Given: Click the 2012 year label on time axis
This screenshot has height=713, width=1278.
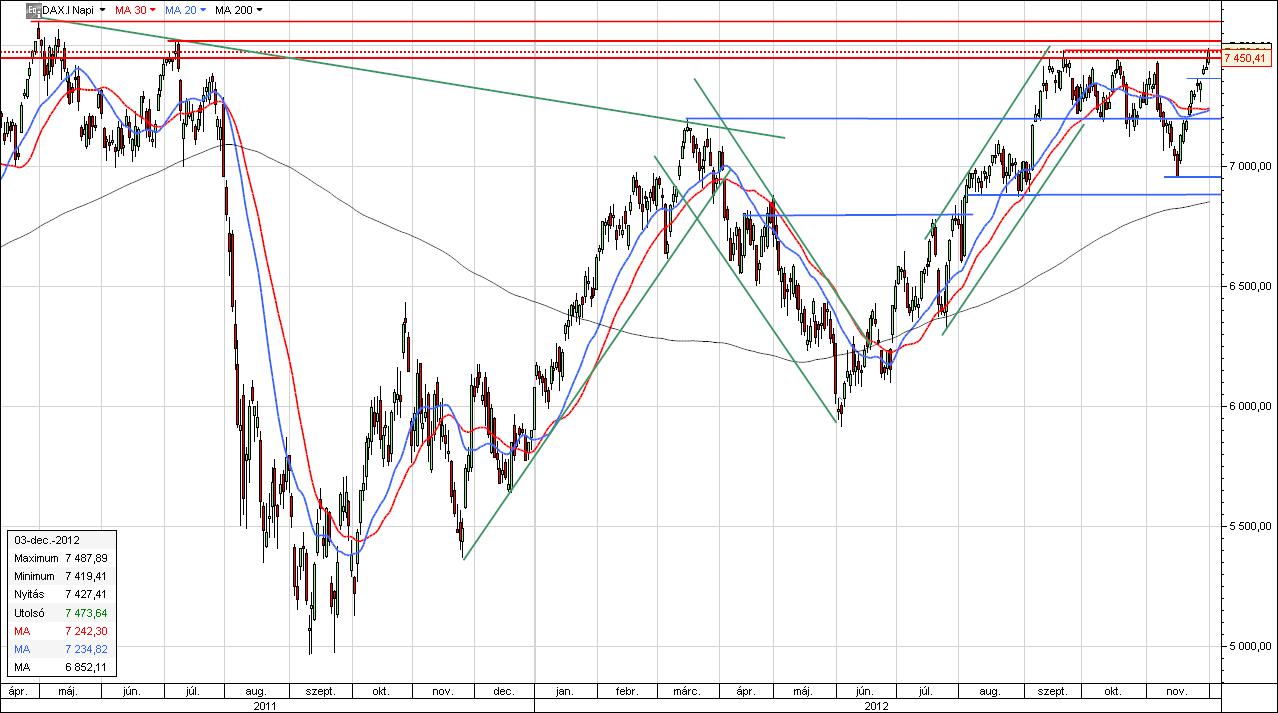Looking at the screenshot, I should (x=876, y=705).
